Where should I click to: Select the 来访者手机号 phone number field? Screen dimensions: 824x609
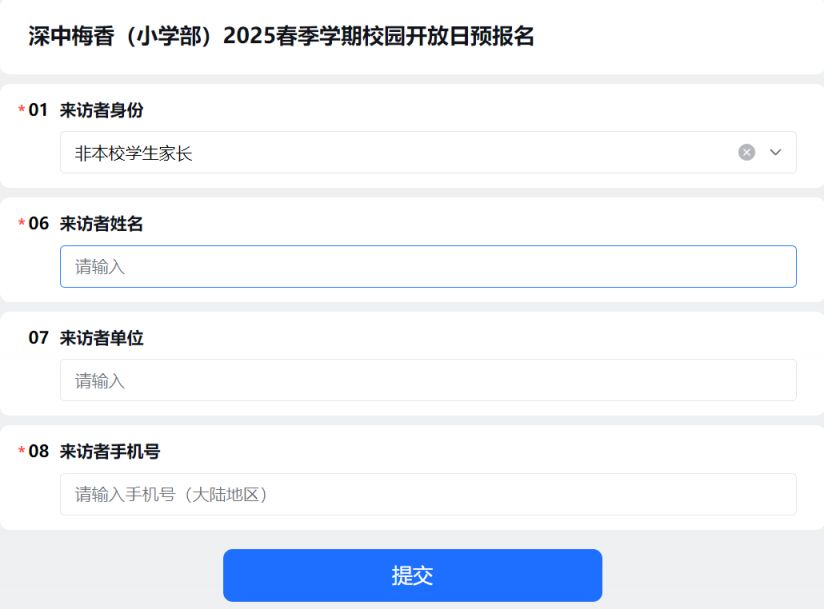(x=428, y=494)
